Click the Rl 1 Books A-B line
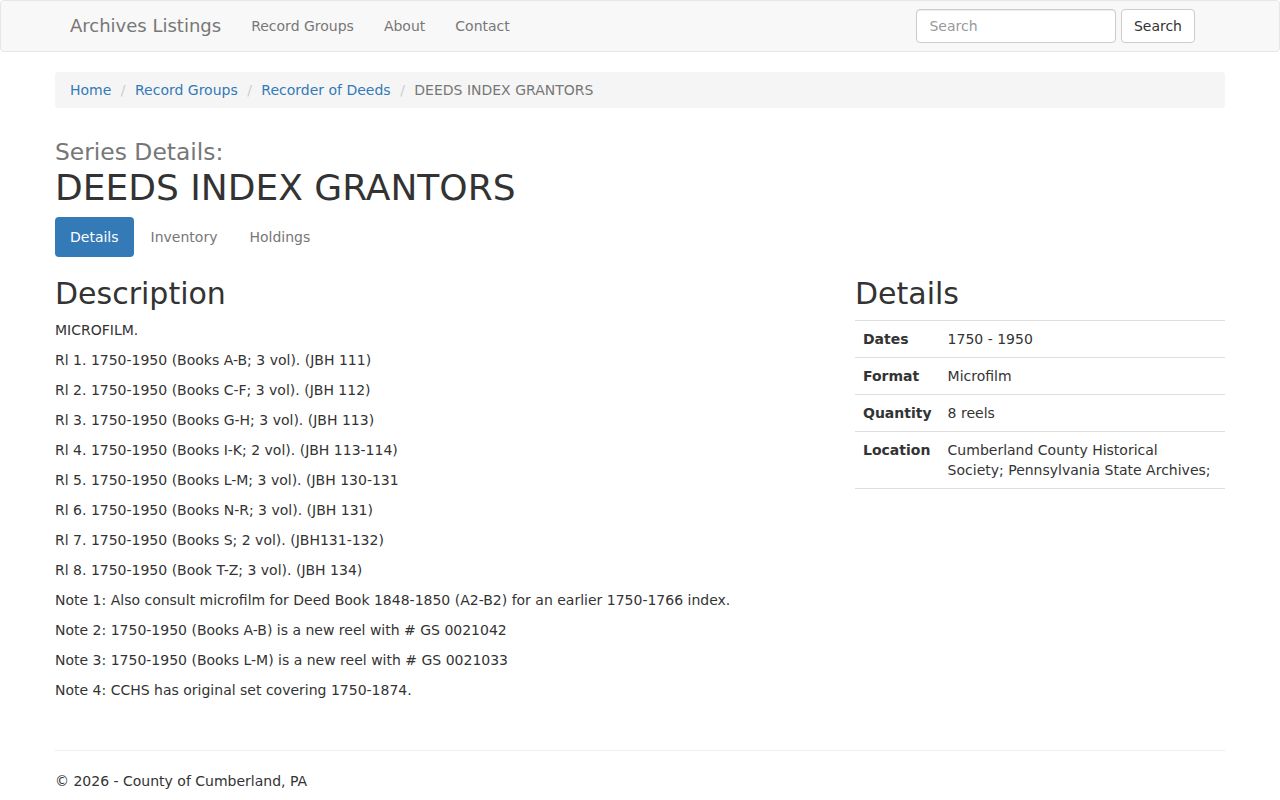Screen dimensions: 1280x800 click(x=213, y=360)
